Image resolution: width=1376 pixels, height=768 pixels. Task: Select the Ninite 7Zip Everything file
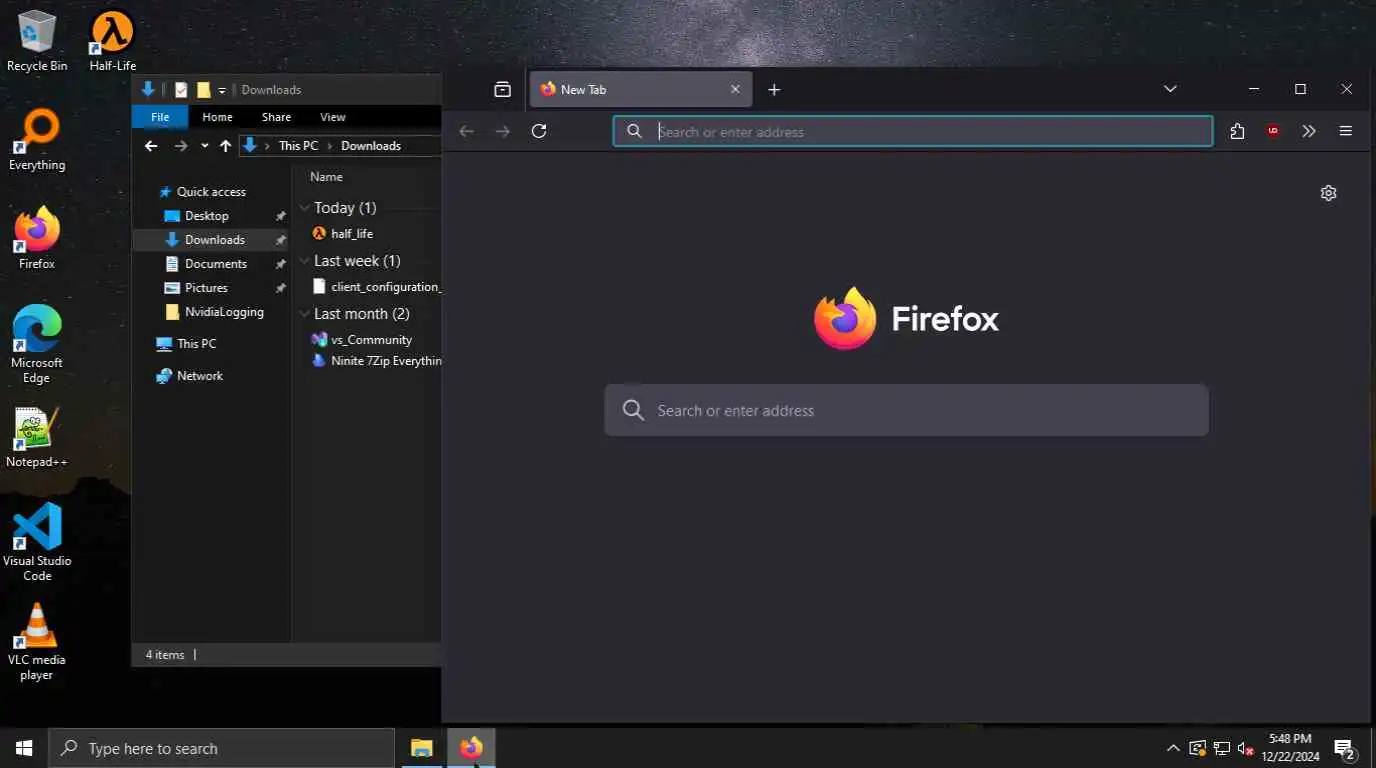click(x=377, y=361)
